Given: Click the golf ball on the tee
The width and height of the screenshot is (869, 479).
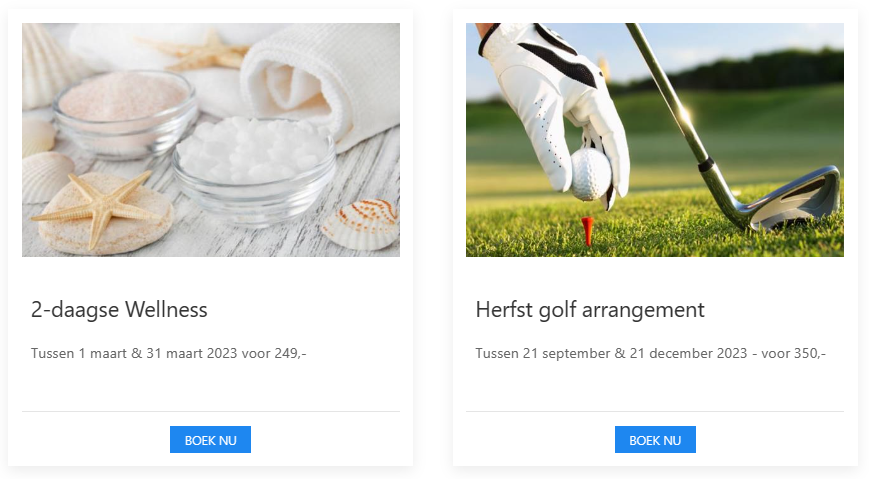Looking at the screenshot, I should point(589,174).
